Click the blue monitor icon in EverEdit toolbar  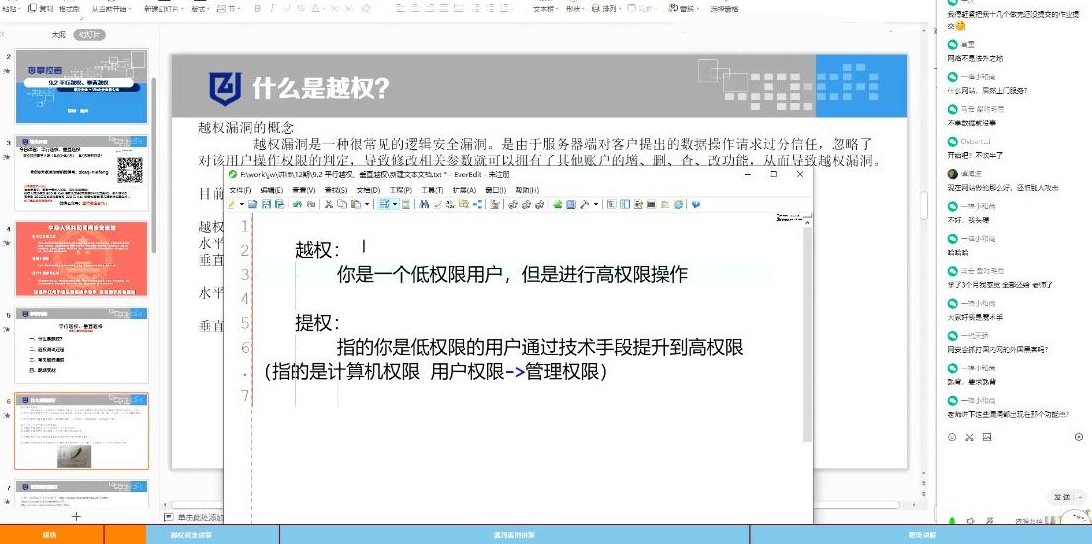tap(570, 204)
